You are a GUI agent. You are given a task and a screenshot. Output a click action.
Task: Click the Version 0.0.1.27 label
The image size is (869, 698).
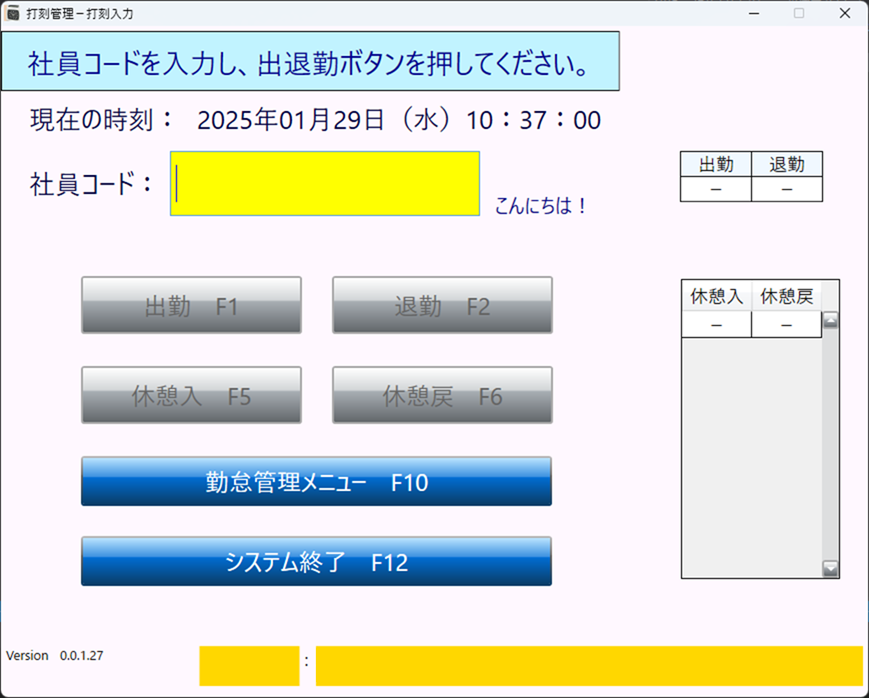55,655
